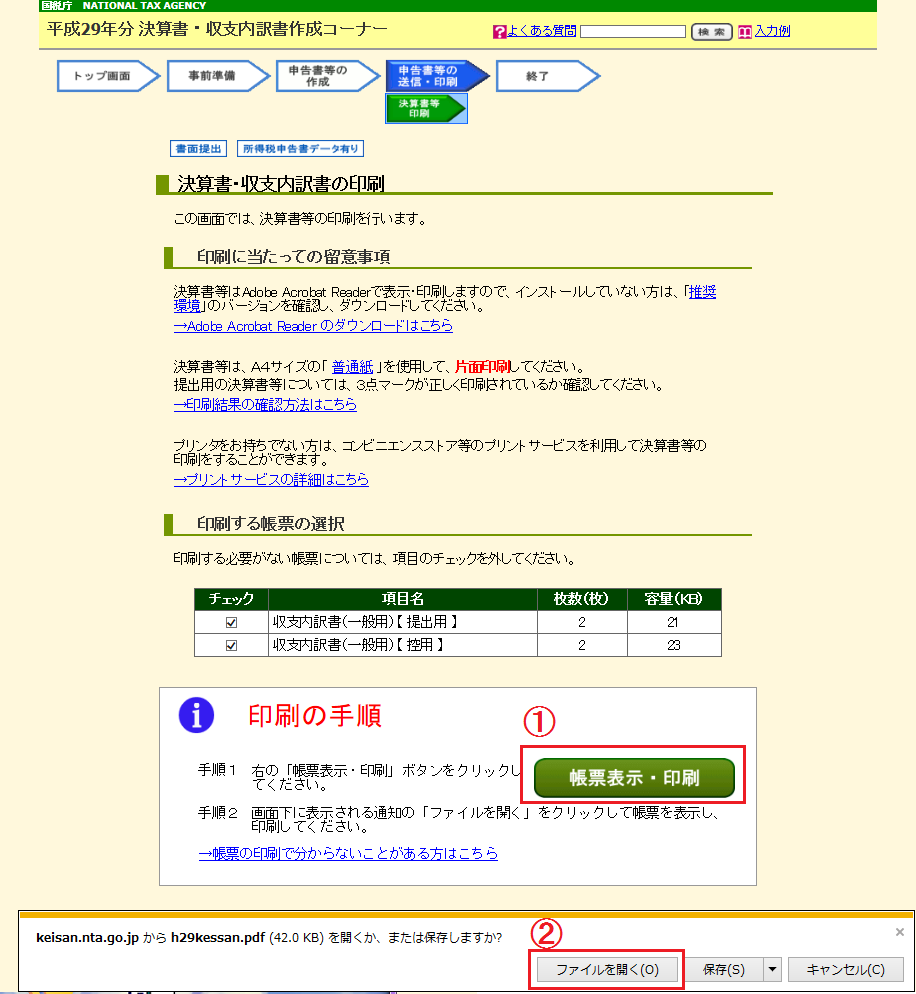Select the 事前準備 step arrow
Screen dimensions: 916x994
213,75
